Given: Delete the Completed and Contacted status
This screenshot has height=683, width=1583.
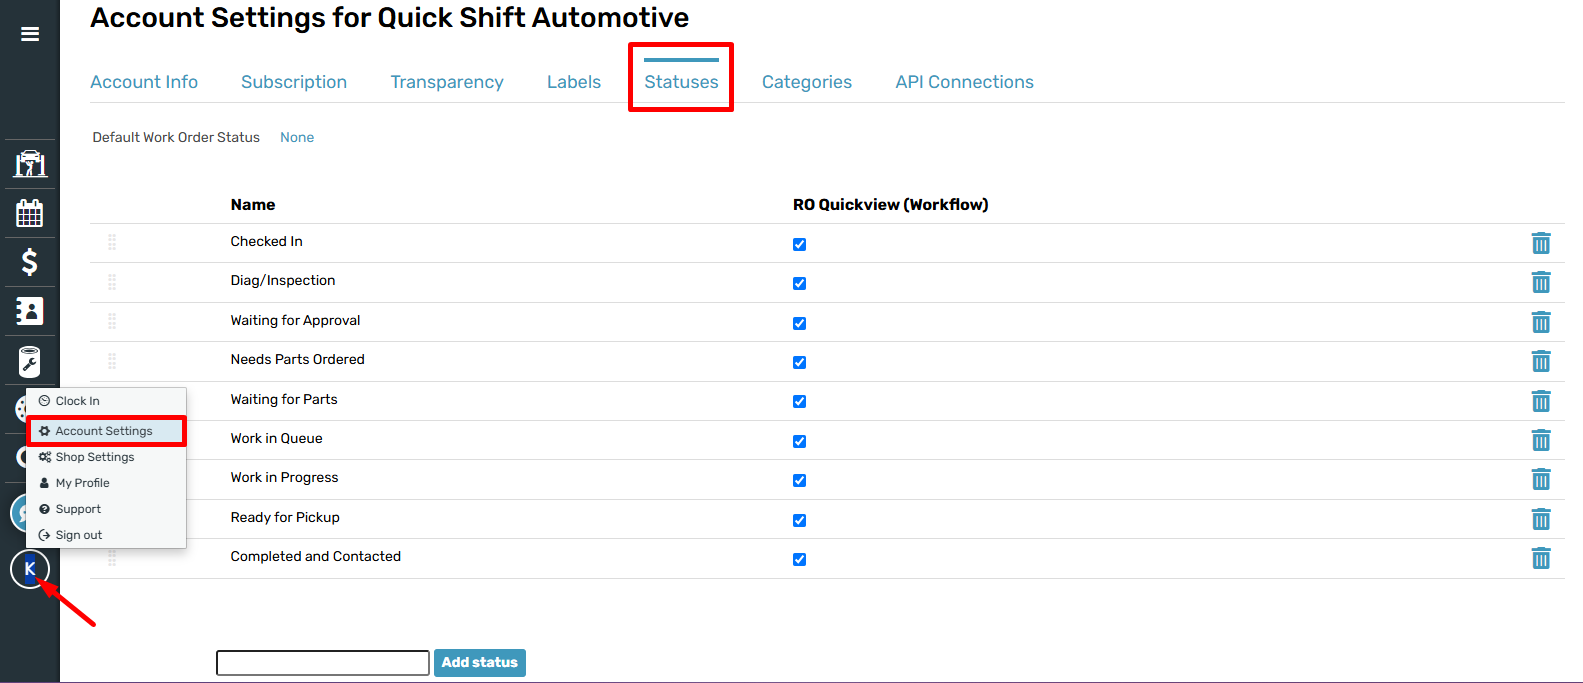Looking at the screenshot, I should tap(1541, 558).
